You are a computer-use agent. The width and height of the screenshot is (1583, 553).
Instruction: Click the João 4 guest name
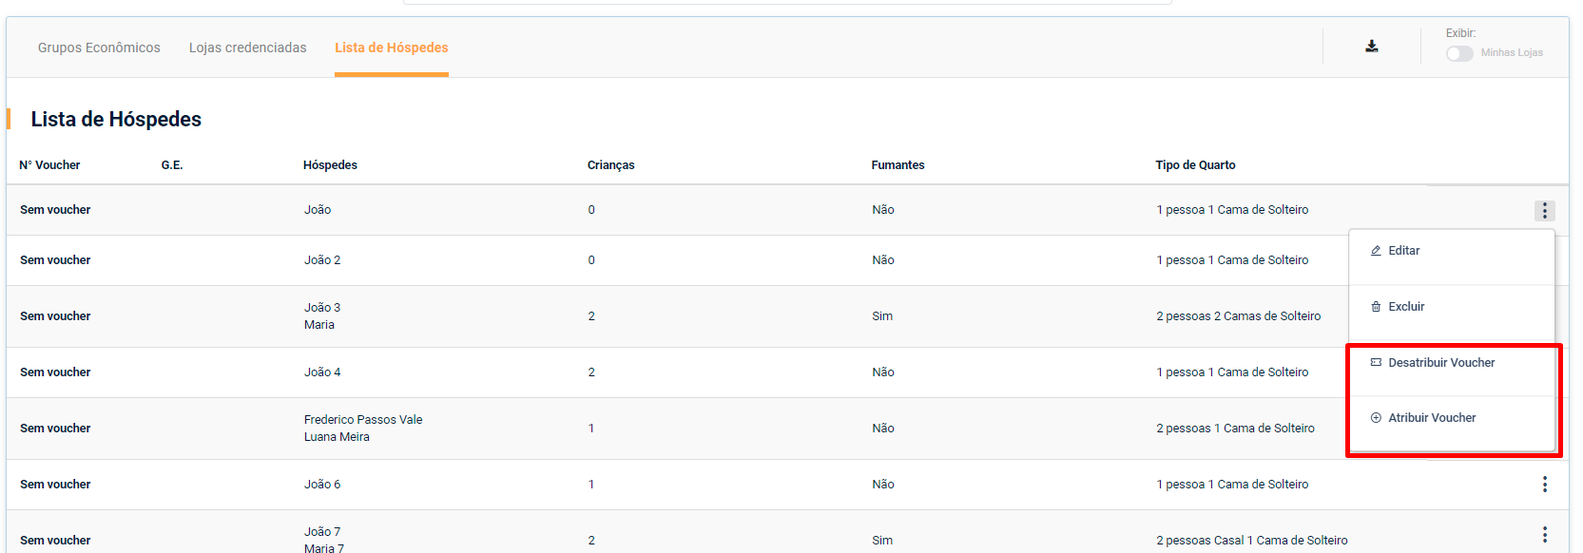click(322, 372)
